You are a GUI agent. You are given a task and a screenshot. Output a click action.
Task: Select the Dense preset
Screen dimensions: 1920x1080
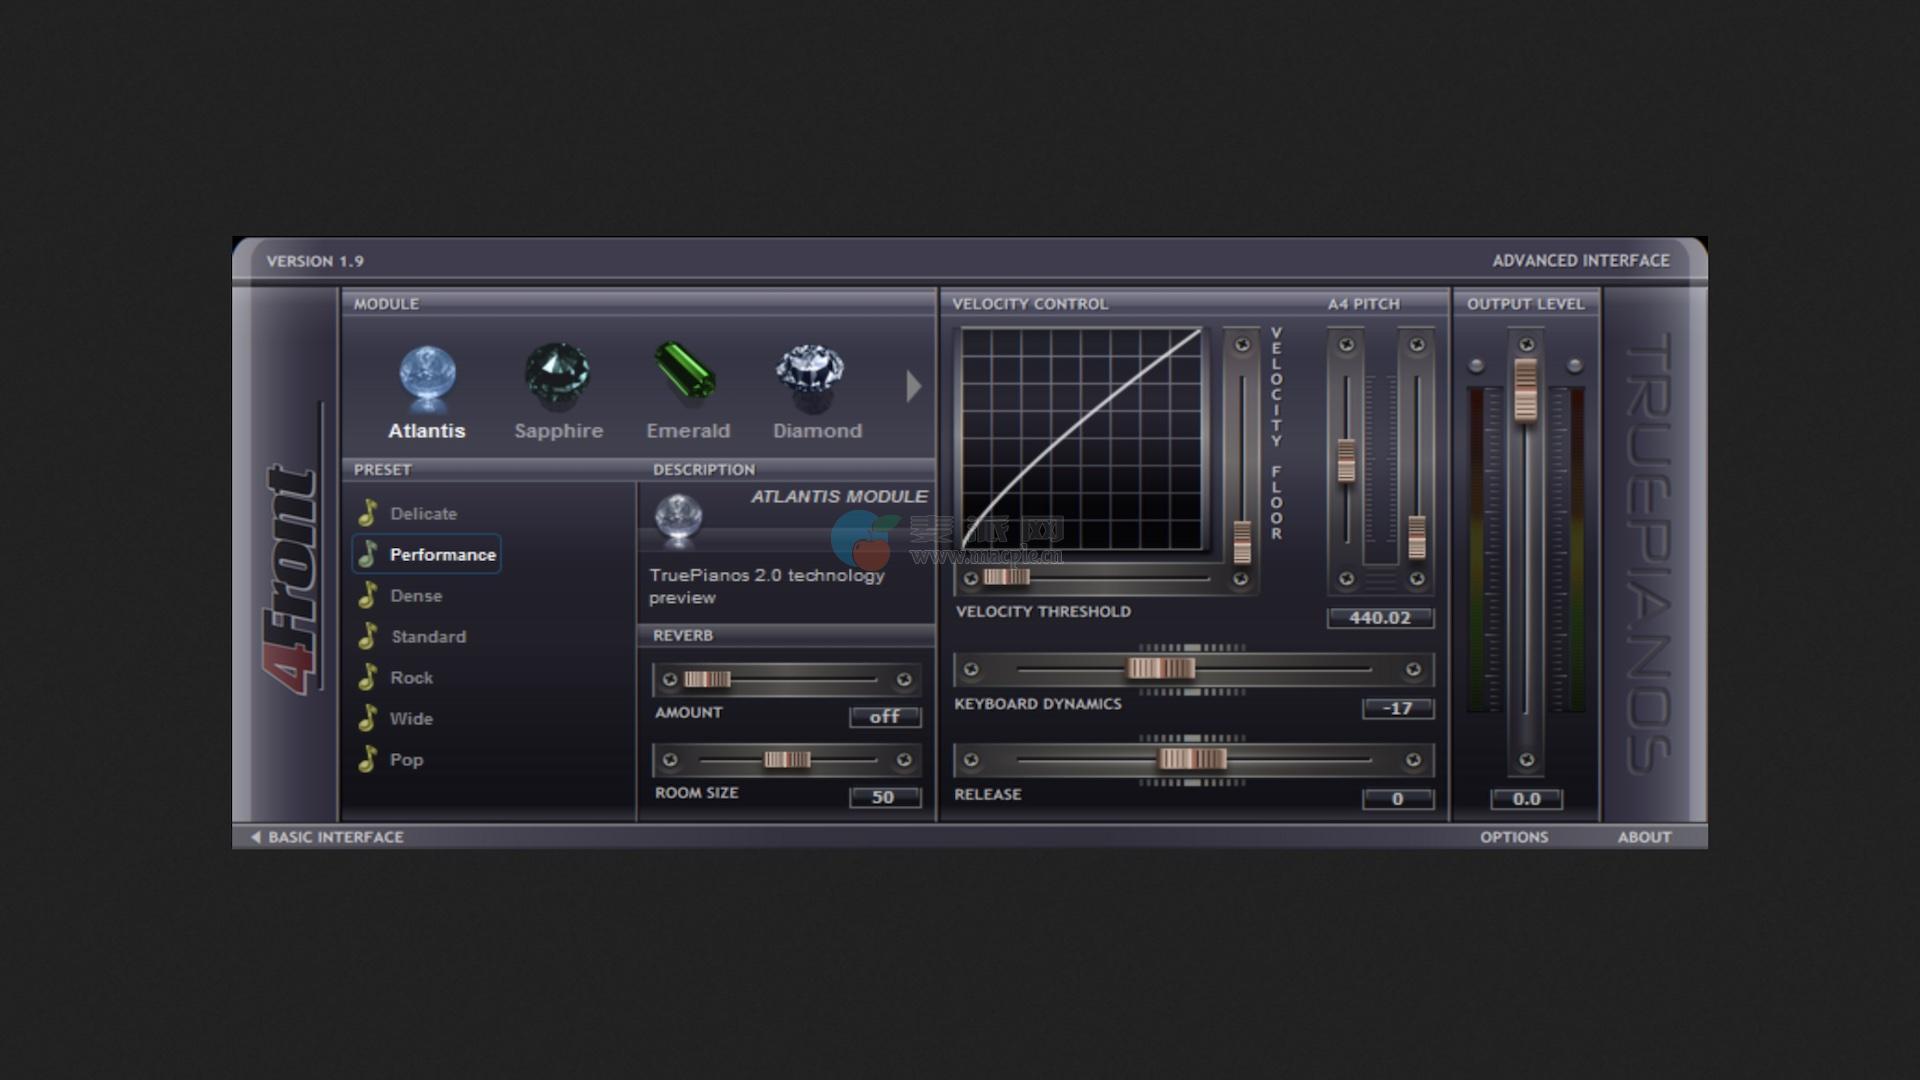[416, 595]
